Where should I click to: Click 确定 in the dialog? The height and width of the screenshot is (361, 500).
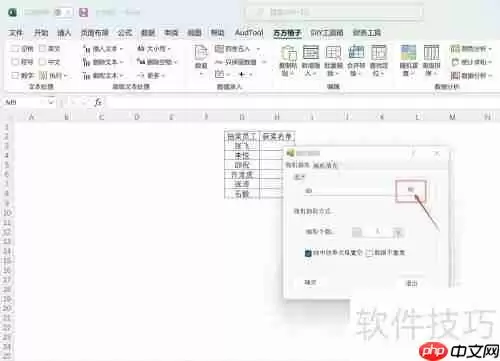(x=310, y=283)
